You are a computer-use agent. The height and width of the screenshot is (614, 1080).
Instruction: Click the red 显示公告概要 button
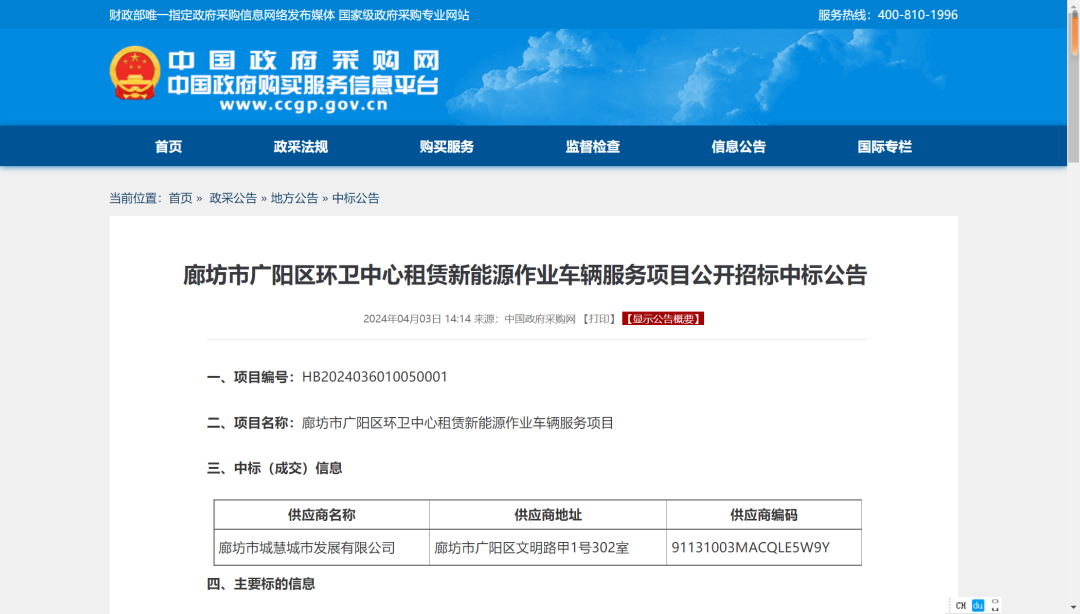tap(663, 319)
